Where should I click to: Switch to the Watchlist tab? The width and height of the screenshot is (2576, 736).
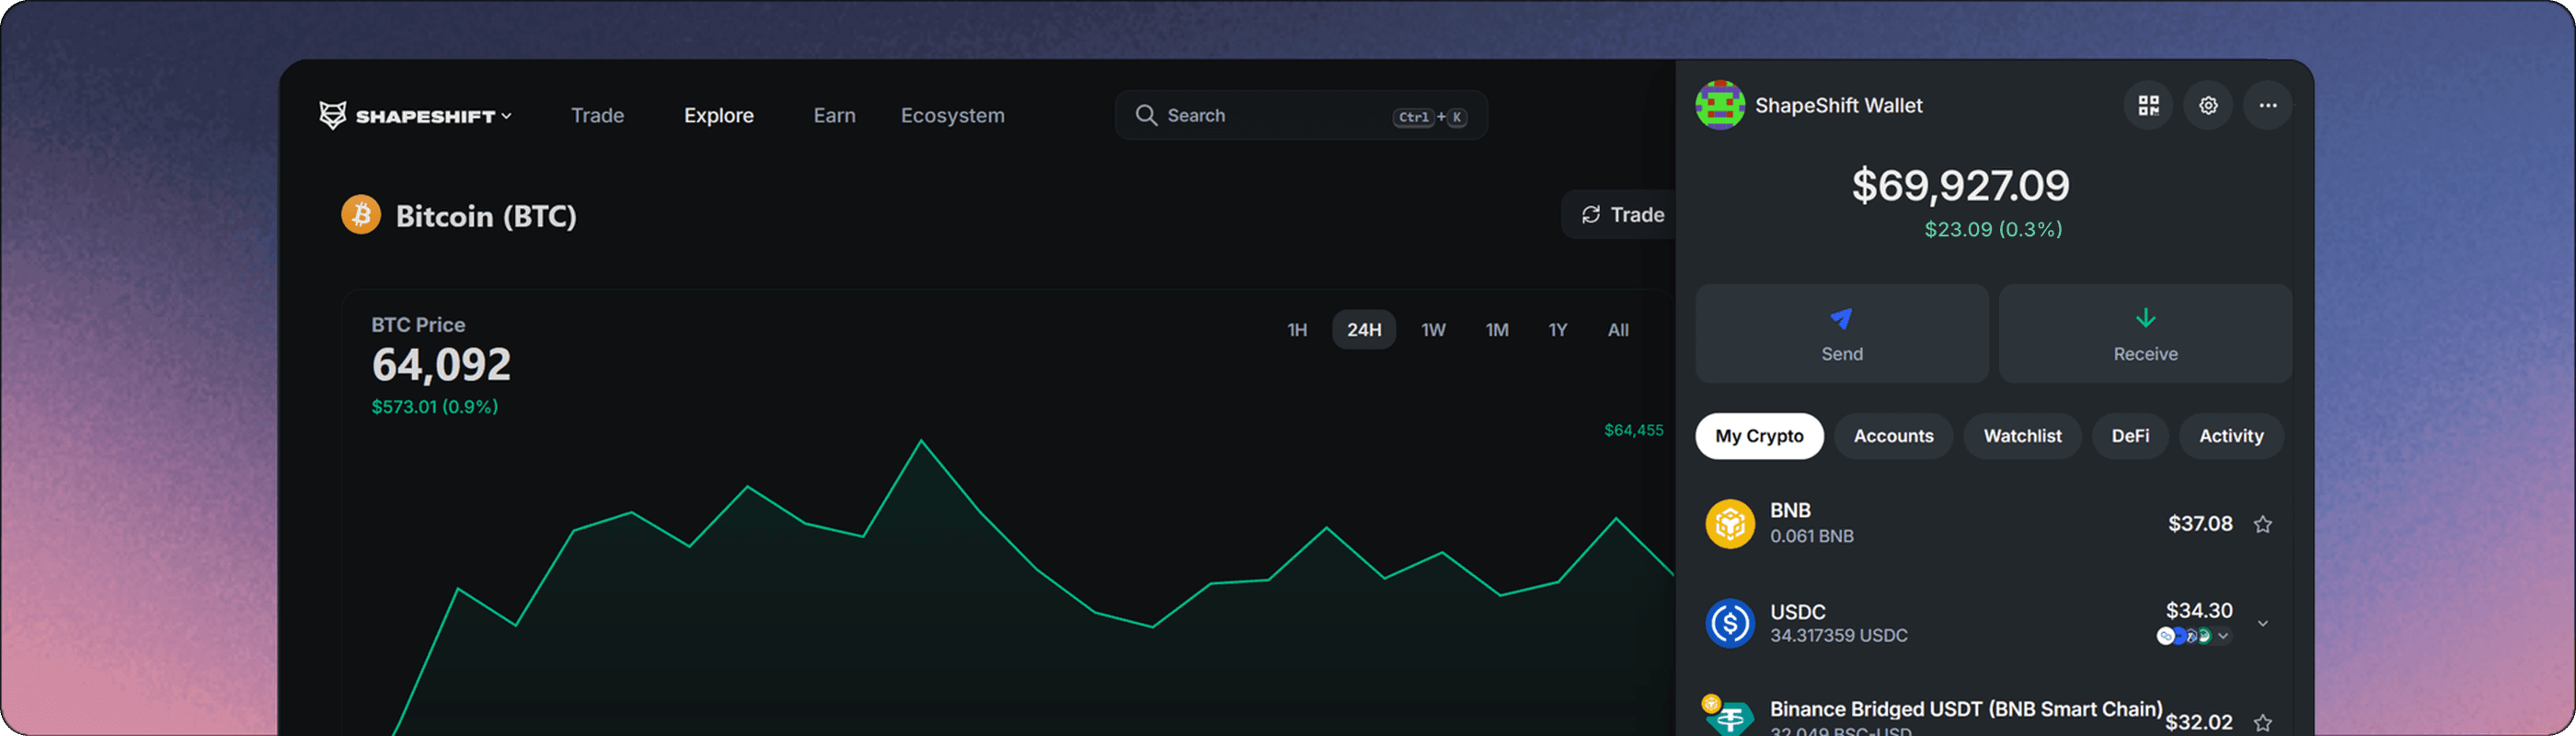(x=2022, y=436)
